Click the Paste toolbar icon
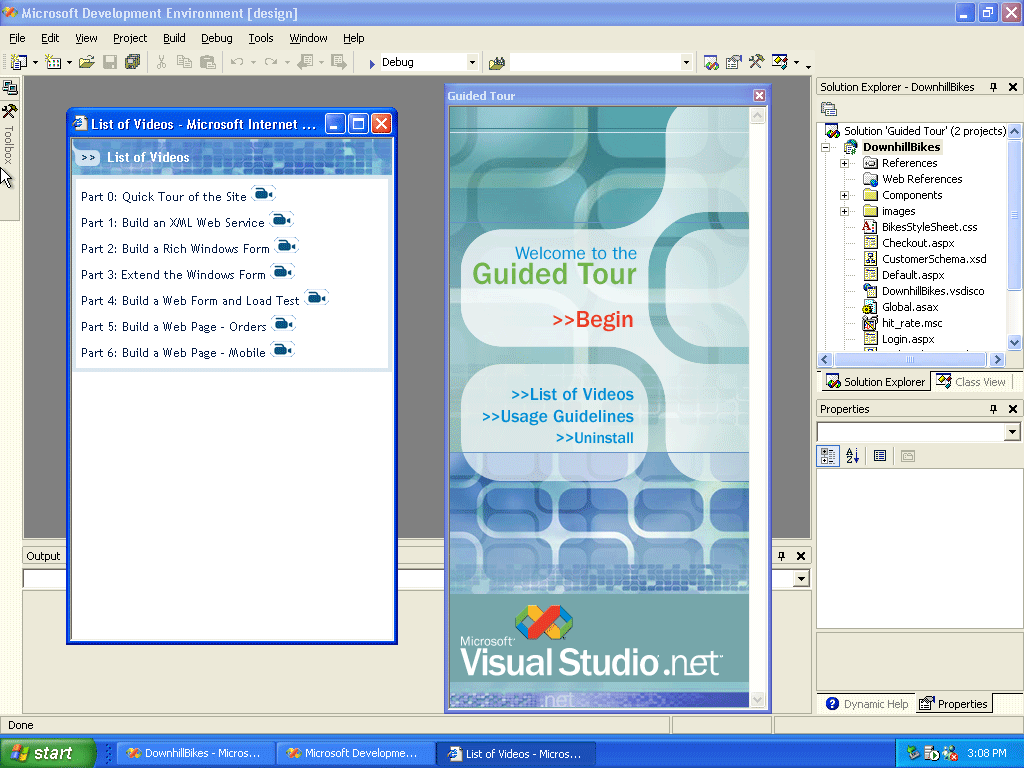Viewport: 1024px width, 768px height. click(x=208, y=62)
